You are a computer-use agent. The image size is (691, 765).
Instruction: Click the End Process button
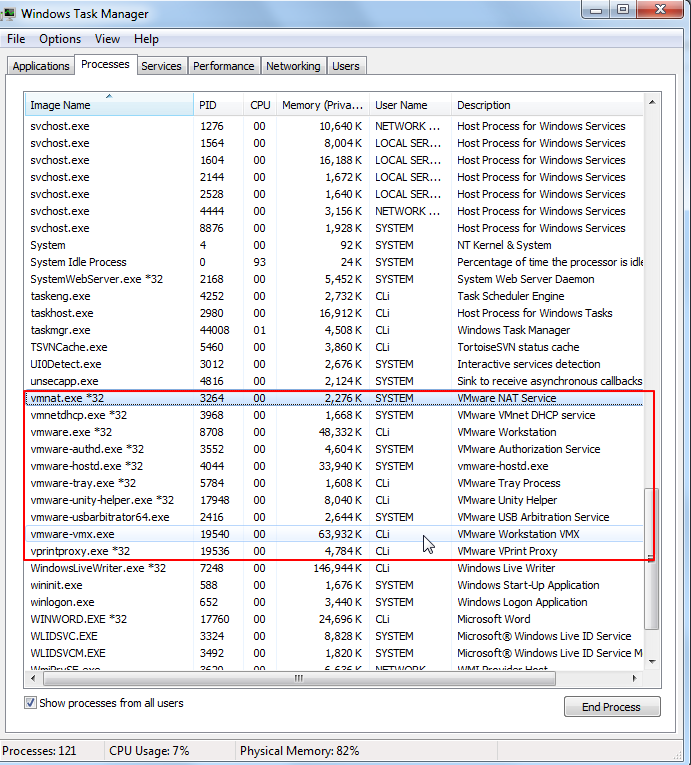[612, 706]
